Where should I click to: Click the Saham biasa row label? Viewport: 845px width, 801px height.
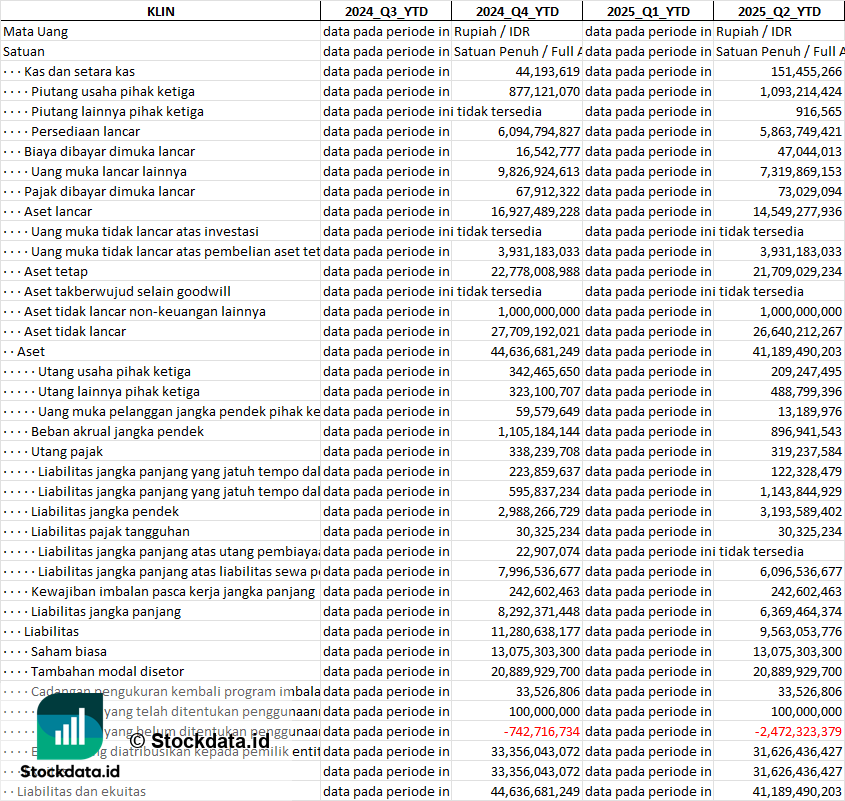tap(68, 652)
